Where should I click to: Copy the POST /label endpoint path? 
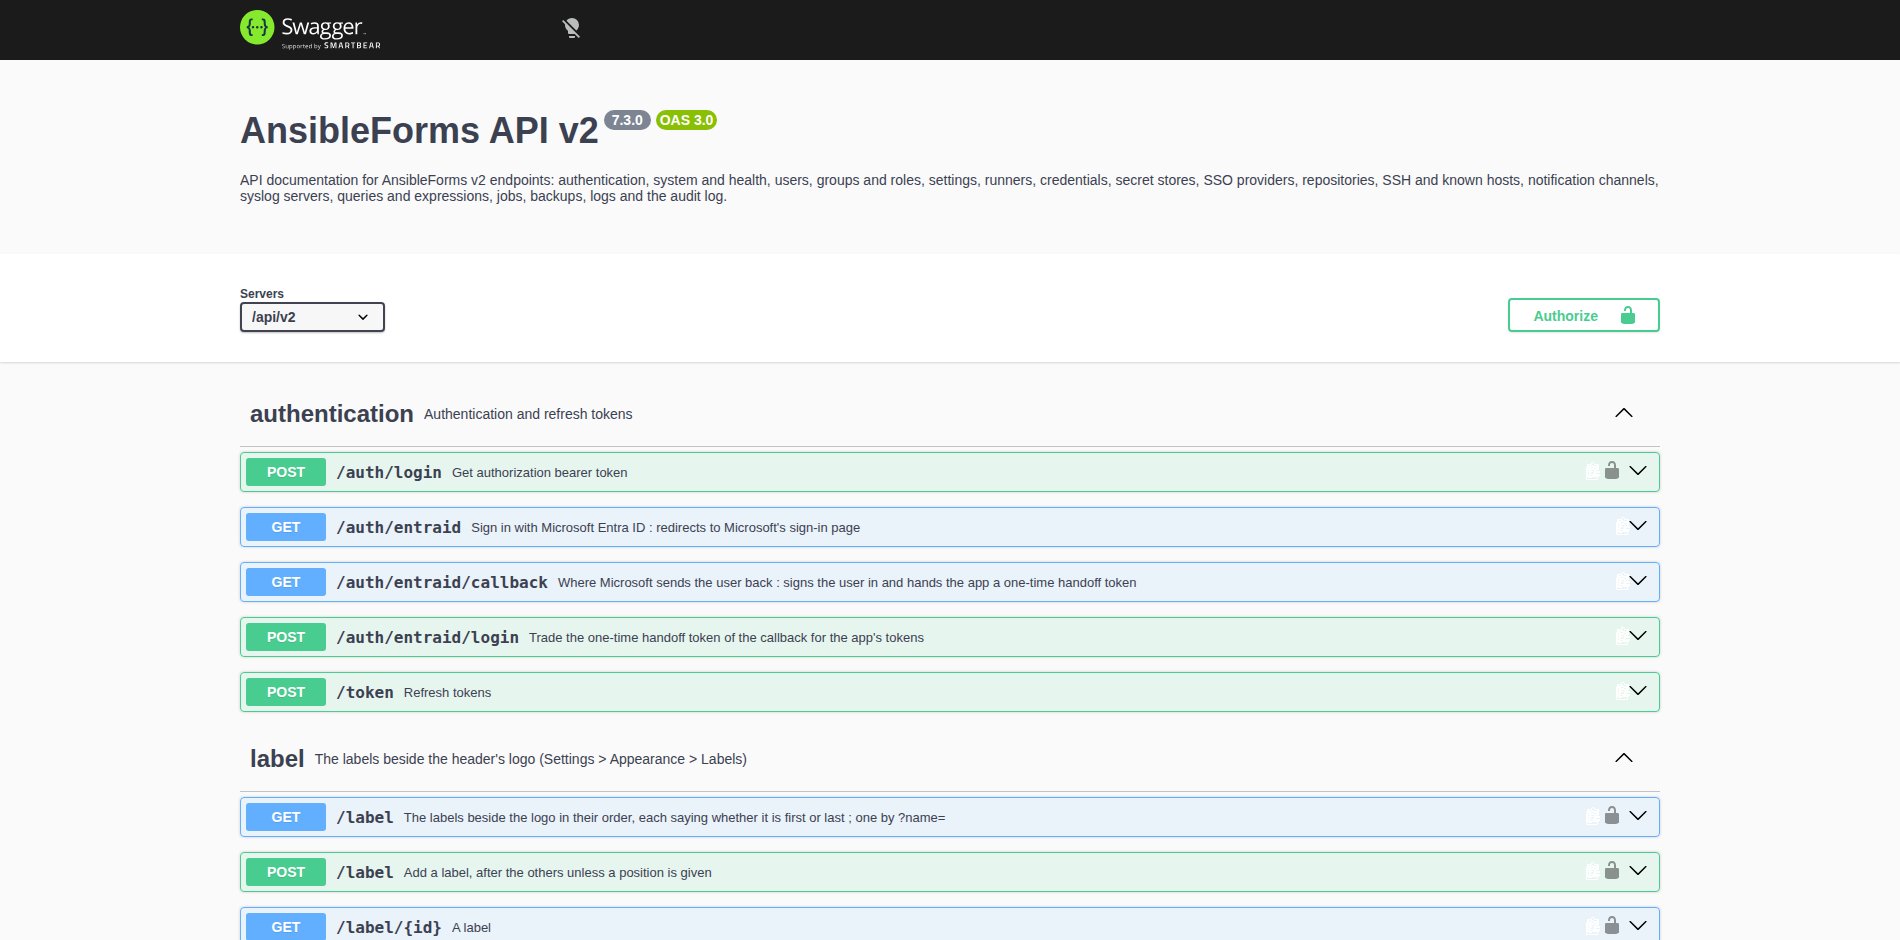1592,871
